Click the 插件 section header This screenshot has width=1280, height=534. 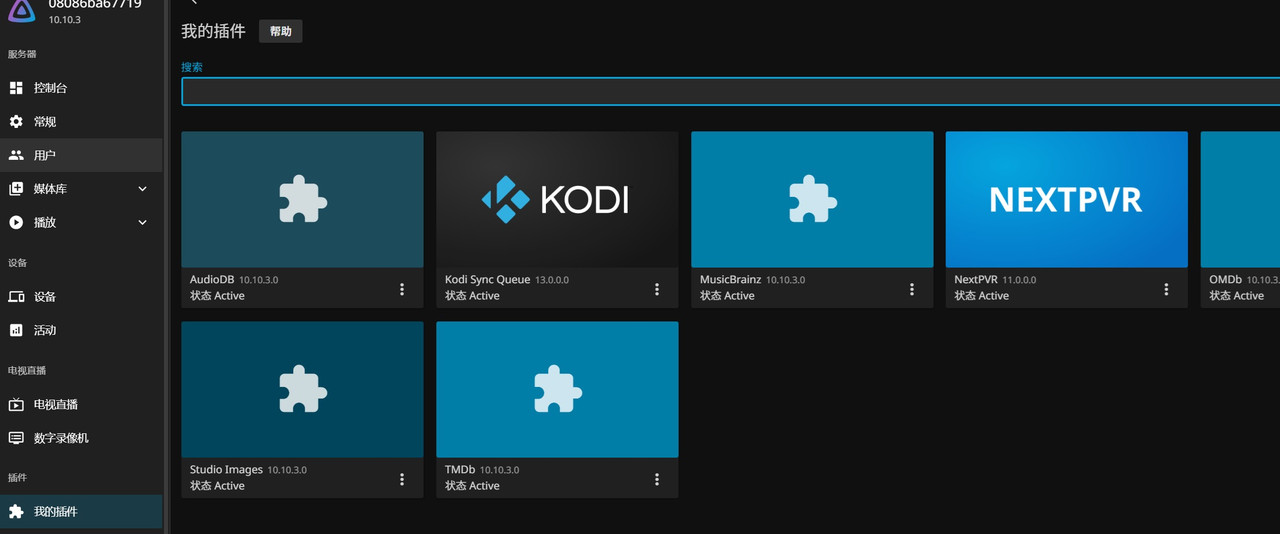(x=17, y=478)
